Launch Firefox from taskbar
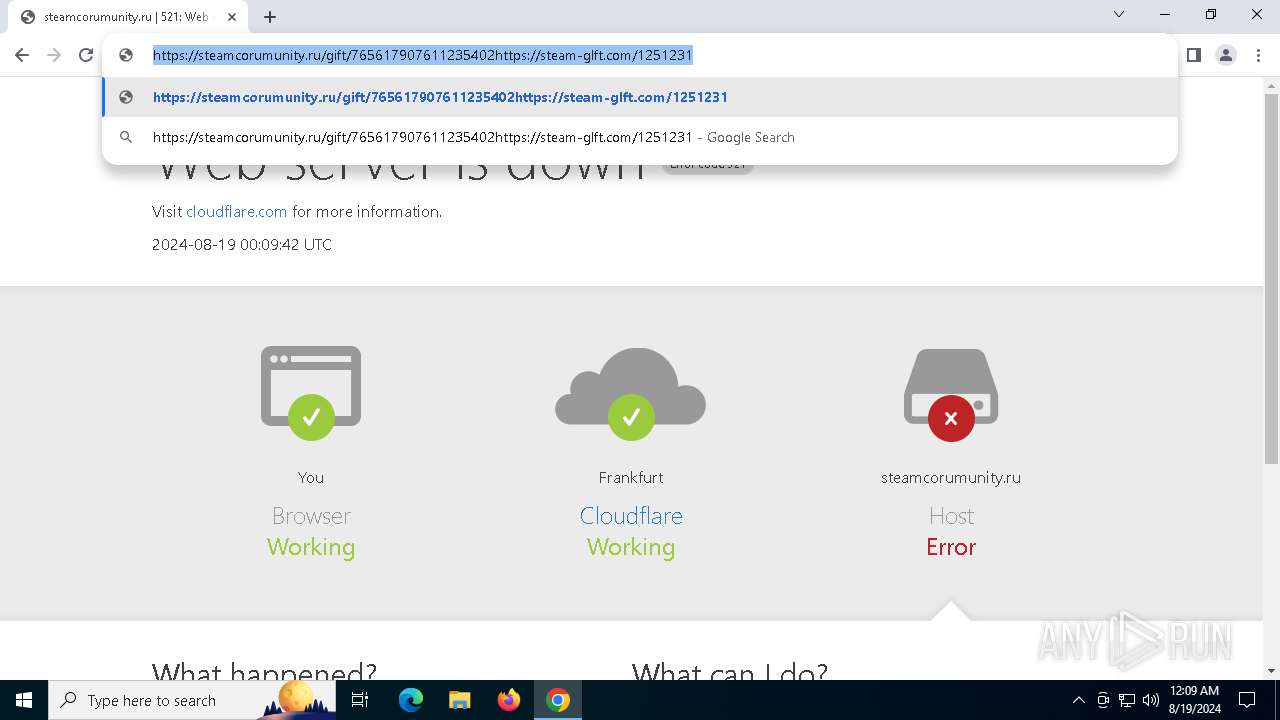Screen dimensions: 1280x720 509,700
